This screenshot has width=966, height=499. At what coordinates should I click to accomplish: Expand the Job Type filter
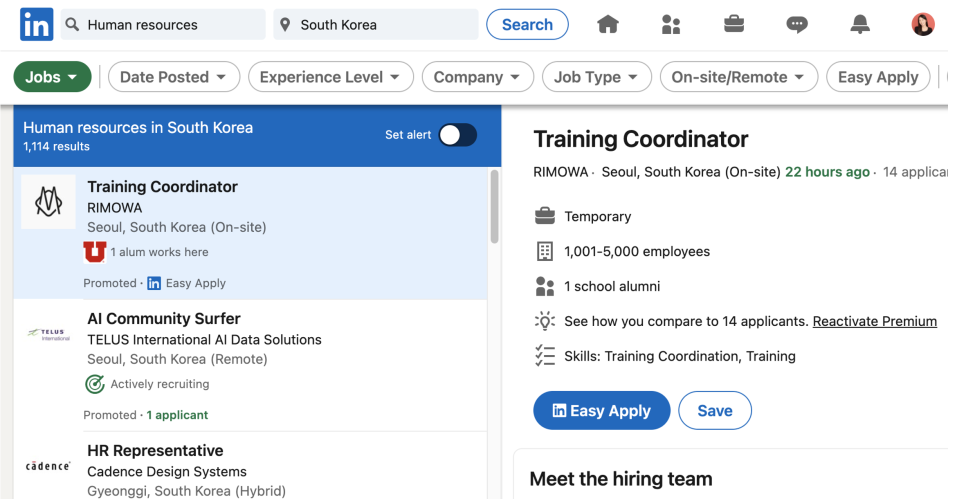(596, 77)
